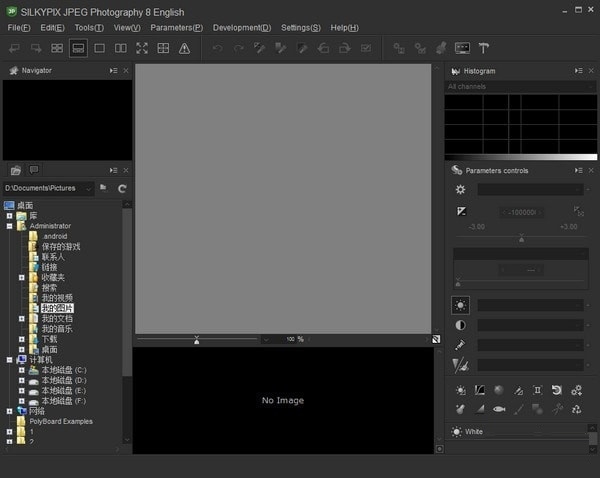Expand the 计算机 tree node

pyautogui.click(x=9, y=360)
